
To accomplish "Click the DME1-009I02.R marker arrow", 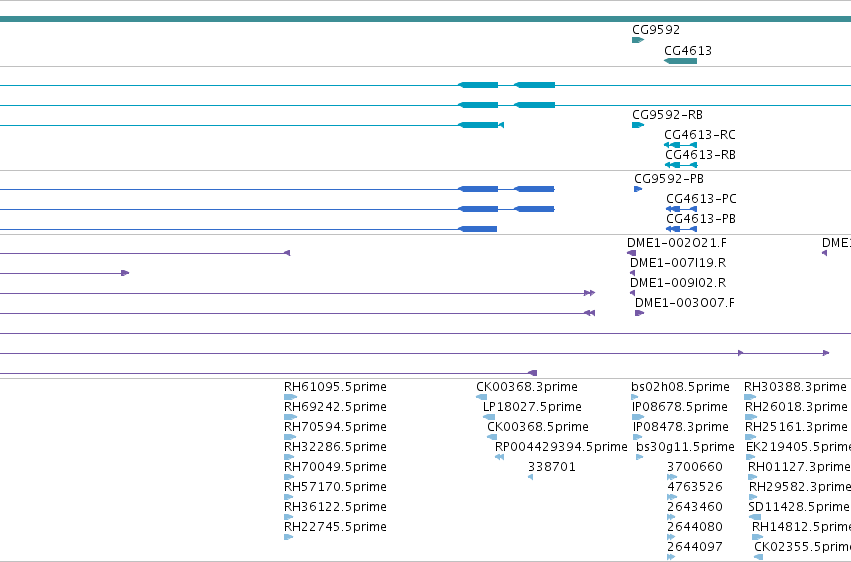I will [632, 293].
